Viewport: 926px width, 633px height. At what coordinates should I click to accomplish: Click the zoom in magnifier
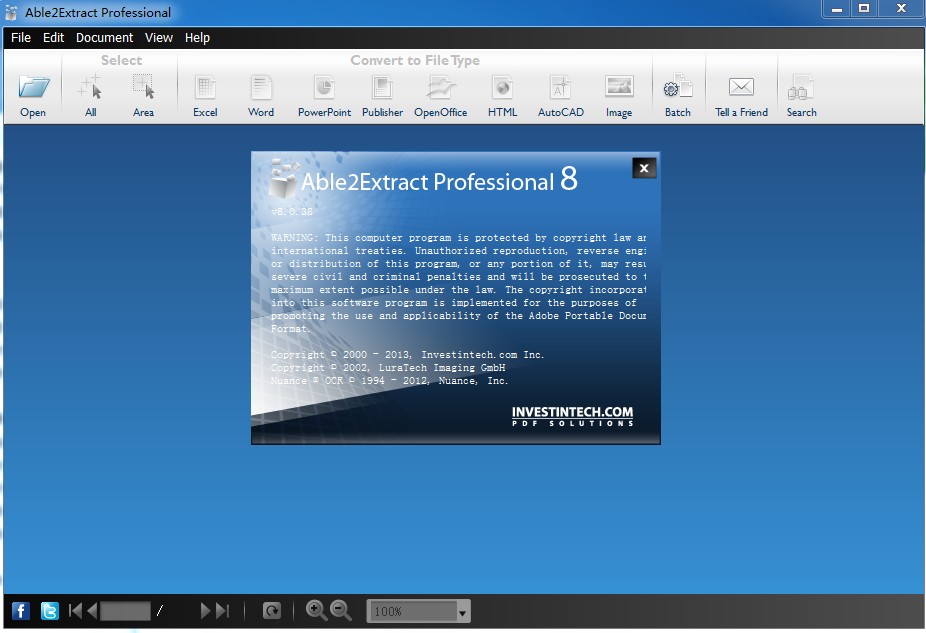point(316,611)
